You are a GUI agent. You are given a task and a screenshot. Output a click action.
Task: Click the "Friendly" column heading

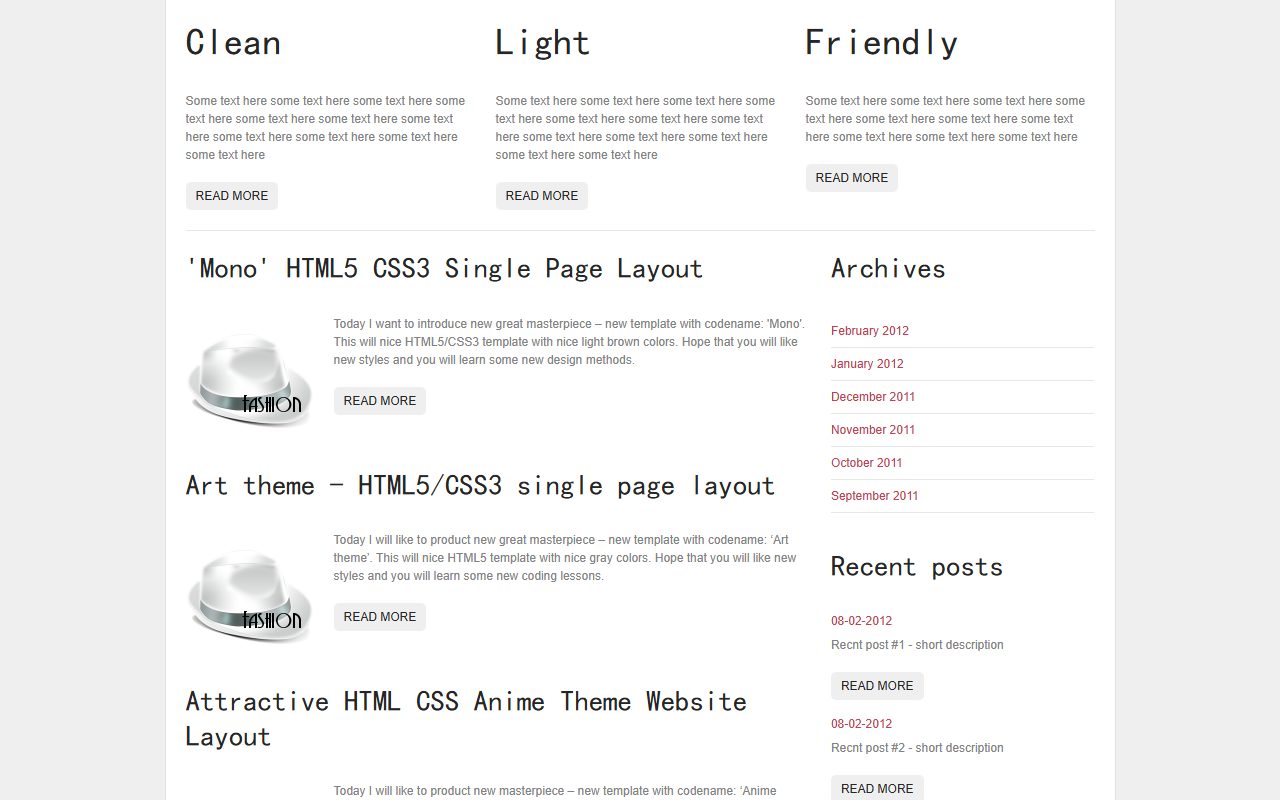click(882, 43)
